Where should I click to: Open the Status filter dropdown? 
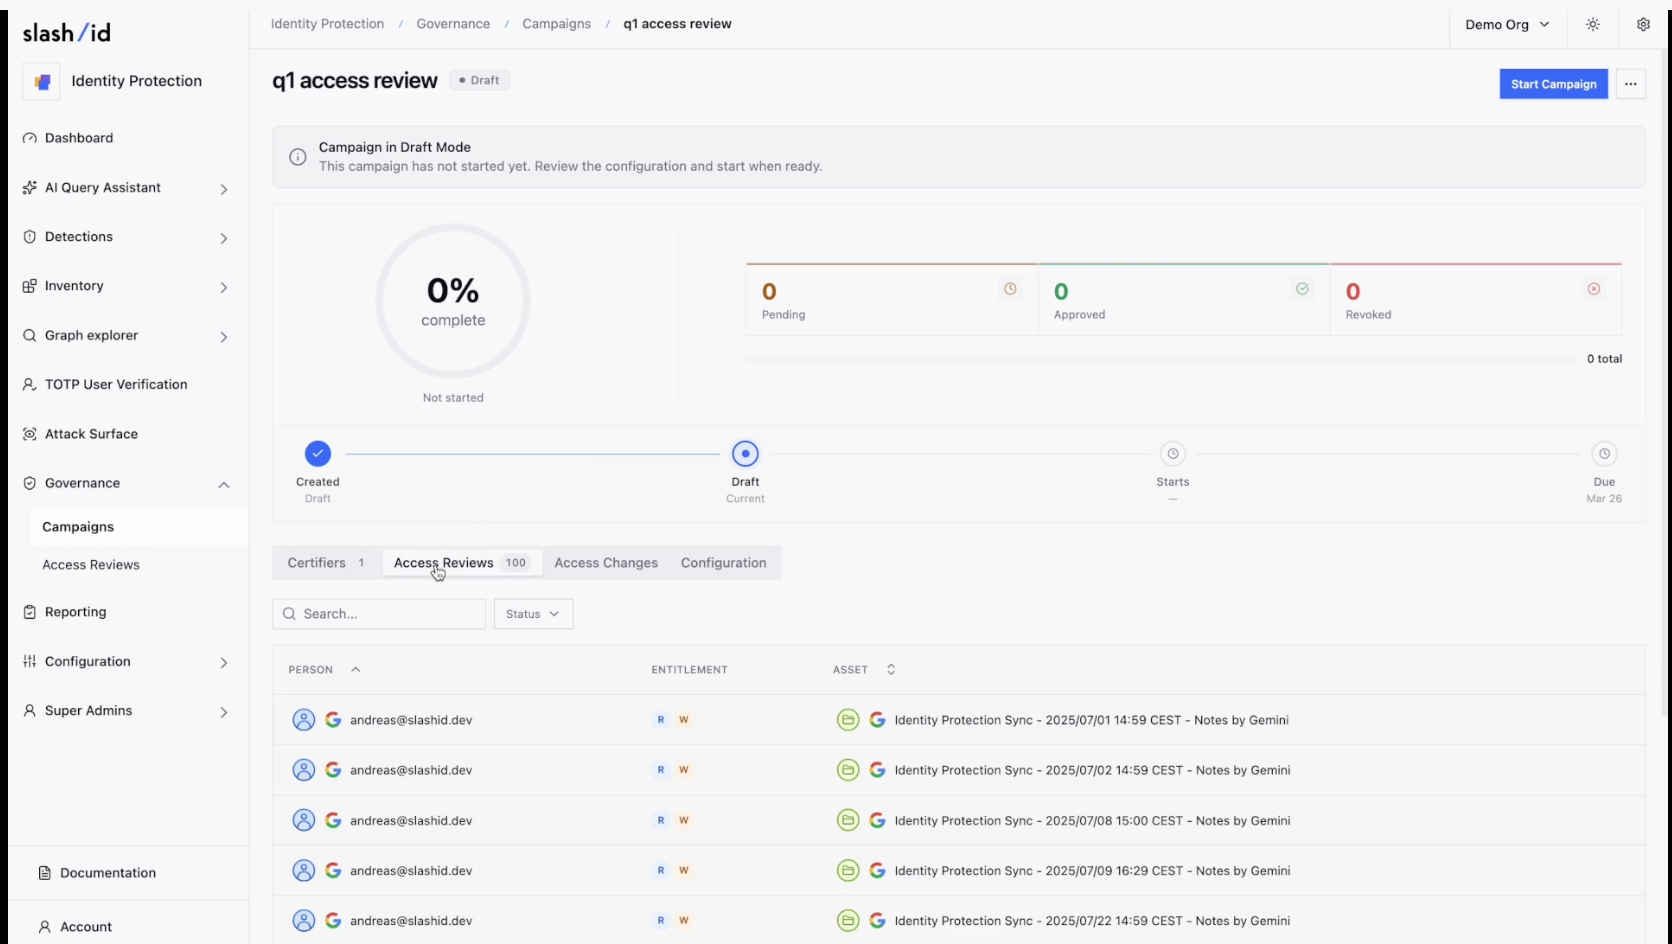pos(533,613)
